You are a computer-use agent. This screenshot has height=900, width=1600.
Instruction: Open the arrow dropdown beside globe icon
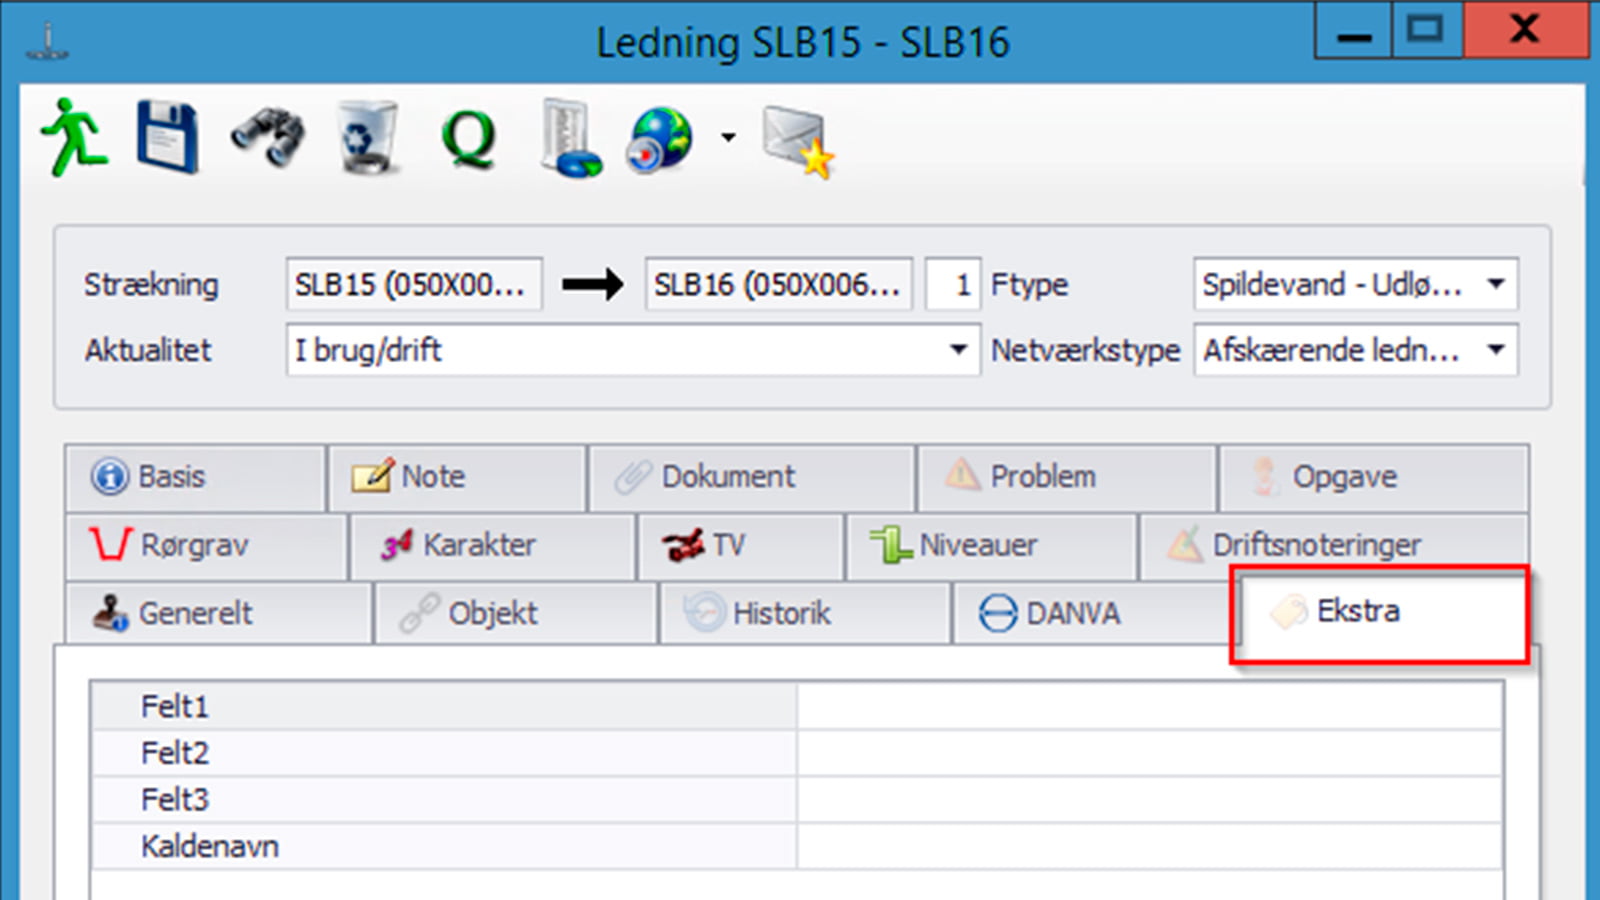tap(729, 138)
